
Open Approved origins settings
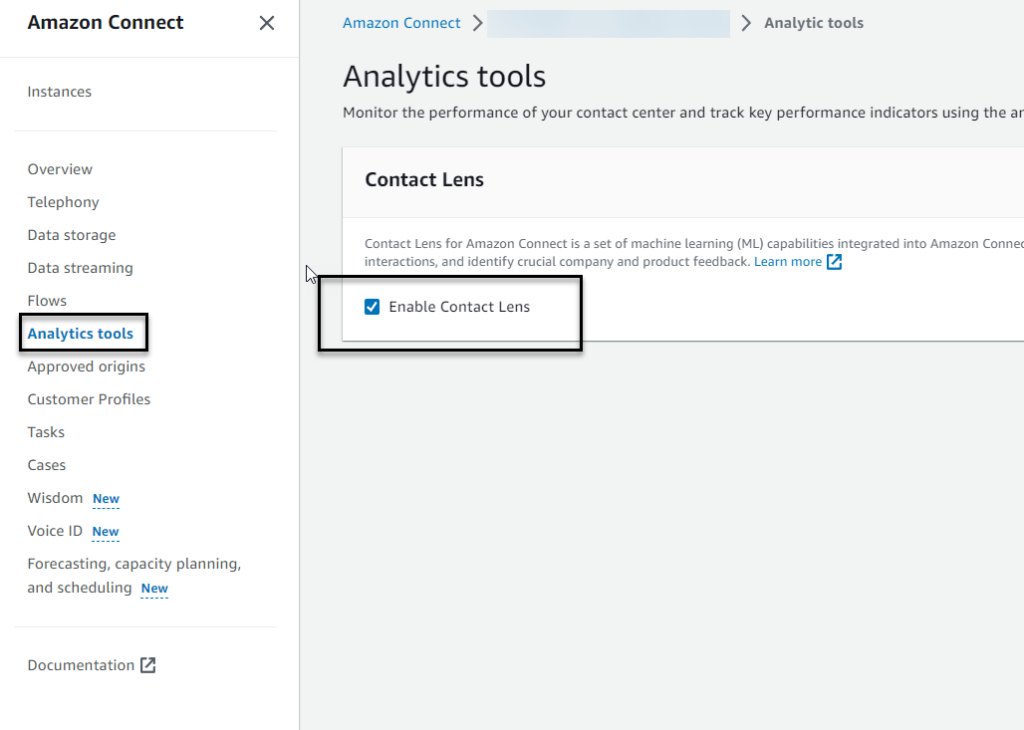coord(86,367)
